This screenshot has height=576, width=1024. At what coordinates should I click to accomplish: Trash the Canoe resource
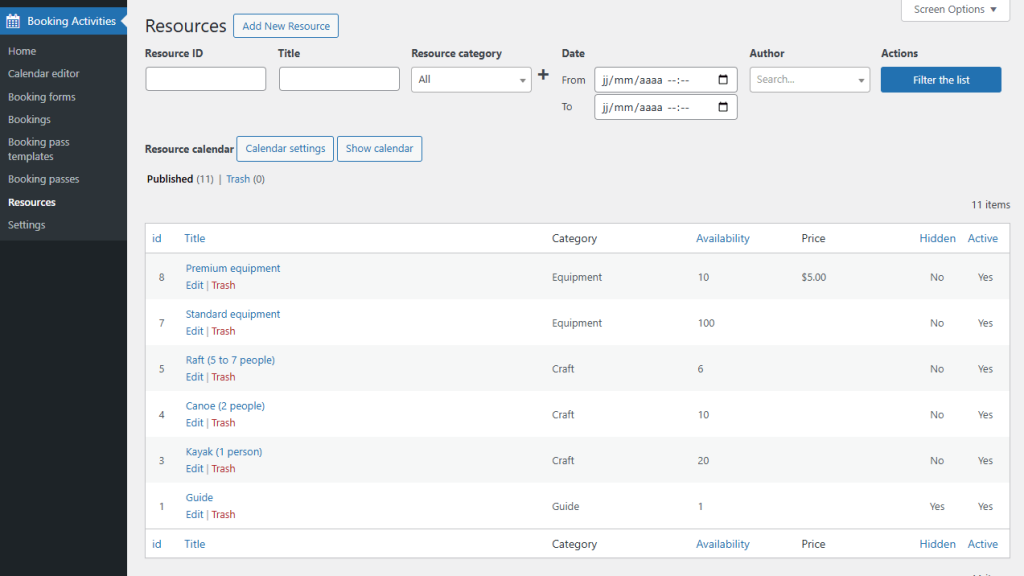tap(223, 423)
